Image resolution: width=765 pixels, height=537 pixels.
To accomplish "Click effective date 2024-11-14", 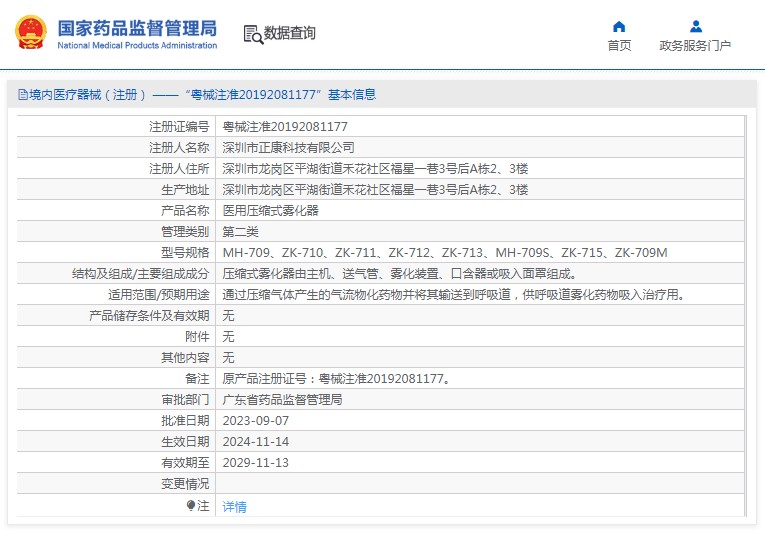I will pos(256,441).
